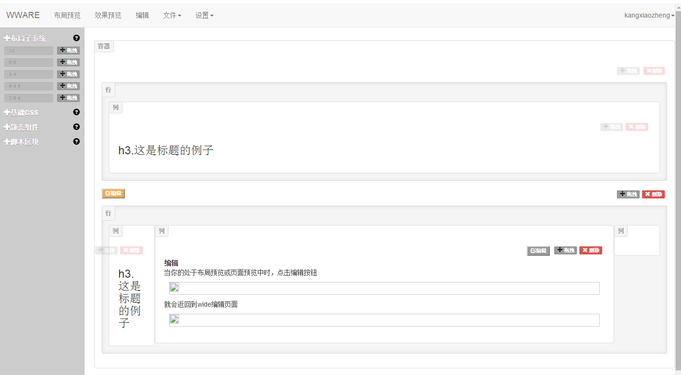Click dark drag button beside orange edit row

628,194
